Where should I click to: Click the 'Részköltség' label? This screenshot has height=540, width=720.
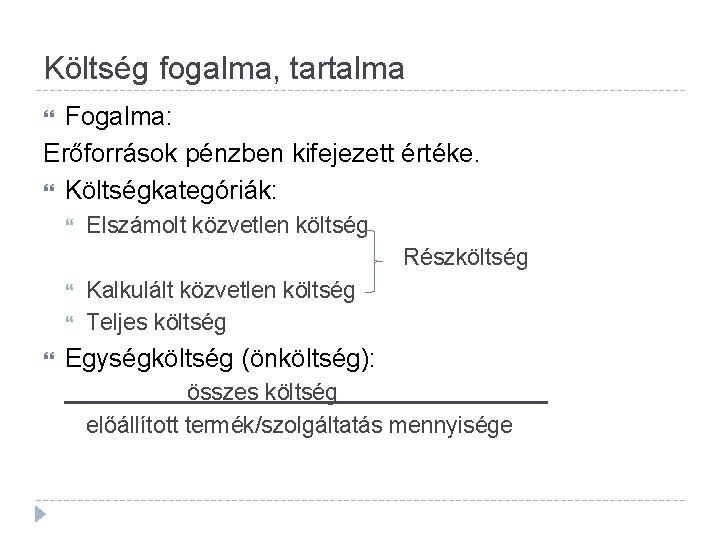tap(466, 257)
